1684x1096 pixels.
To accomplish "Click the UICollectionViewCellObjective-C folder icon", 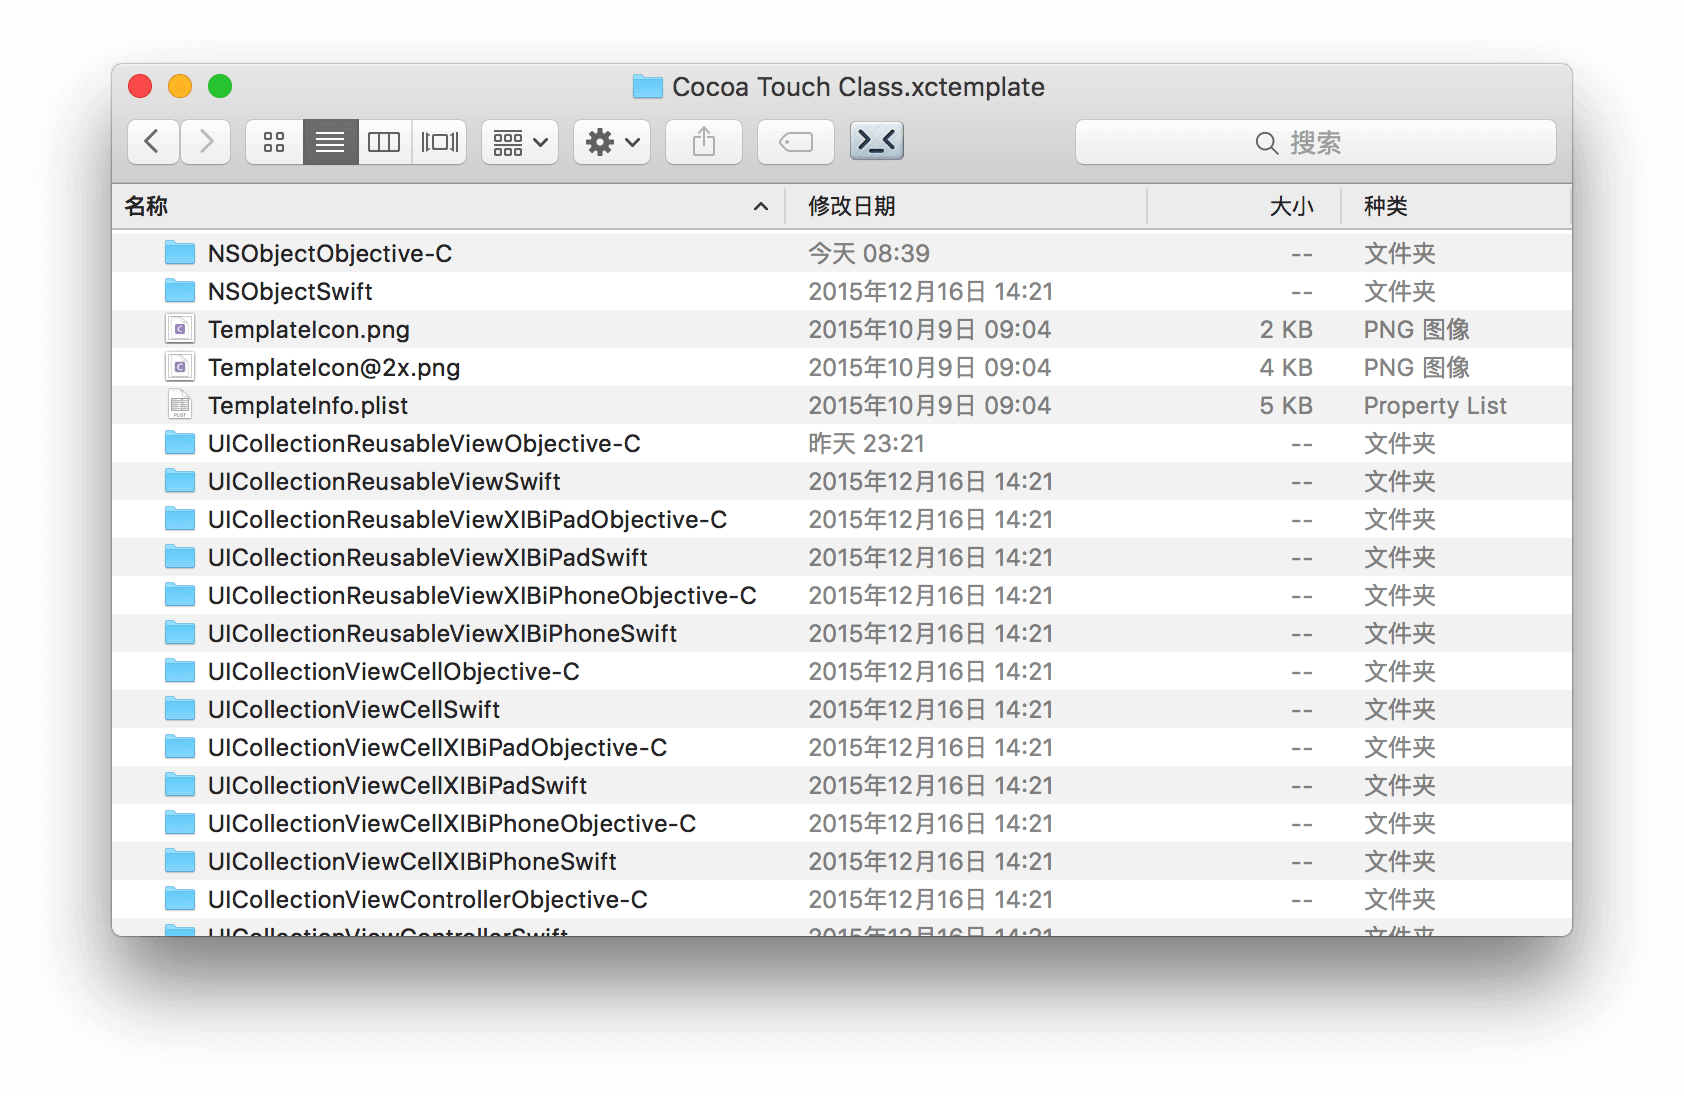I will pyautogui.click(x=180, y=671).
